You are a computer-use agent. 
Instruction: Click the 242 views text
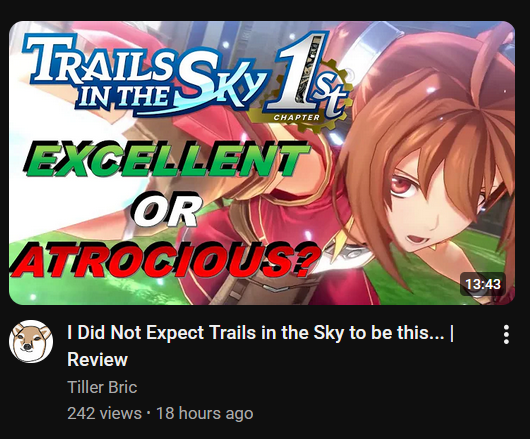point(104,413)
